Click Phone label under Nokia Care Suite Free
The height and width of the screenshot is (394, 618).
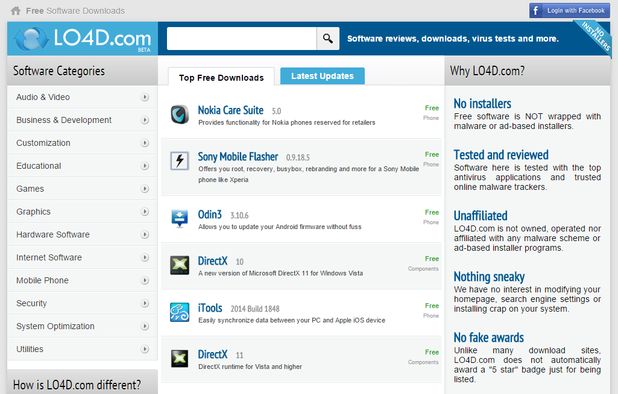click(x=431, y=118)
